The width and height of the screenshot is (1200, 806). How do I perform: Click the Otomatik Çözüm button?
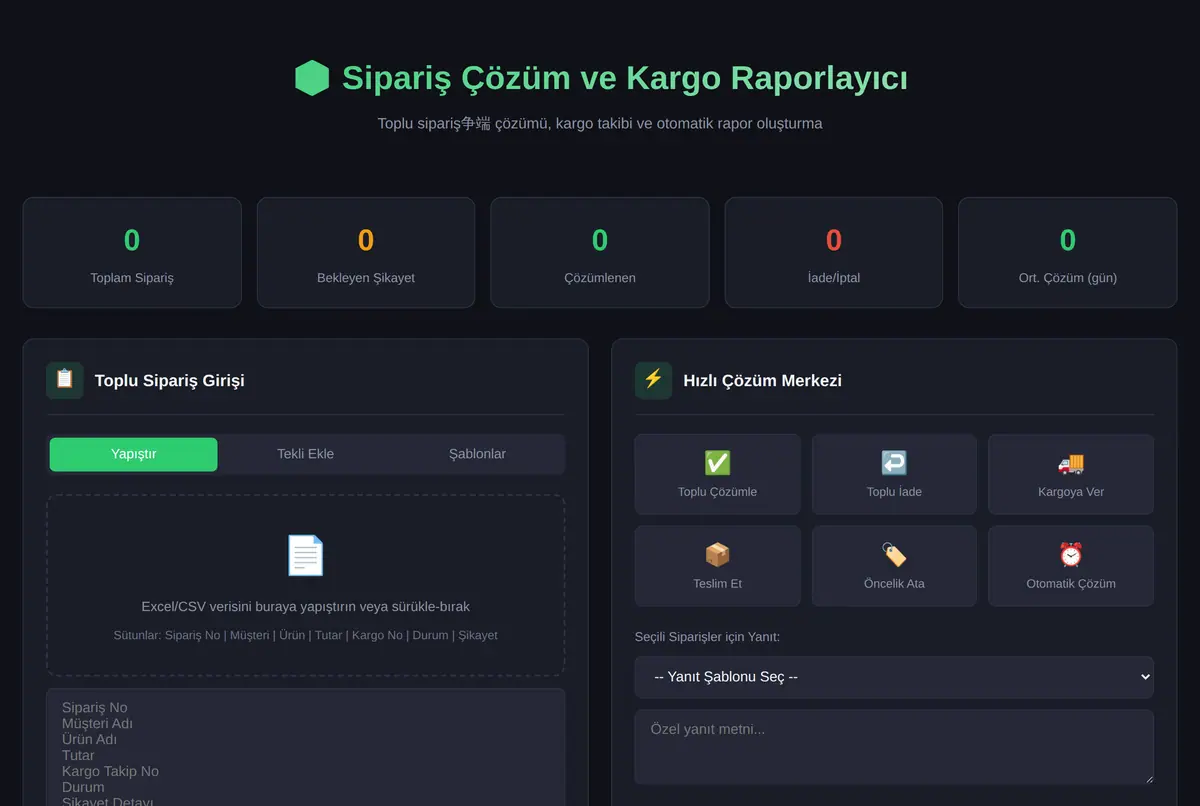click(x=1071, y=566)
